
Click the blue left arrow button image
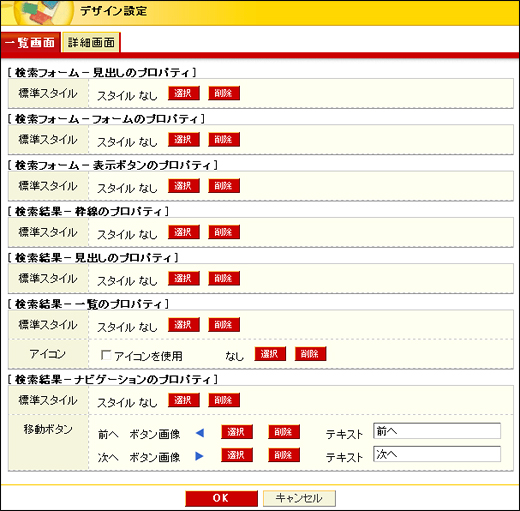[200, 433]
